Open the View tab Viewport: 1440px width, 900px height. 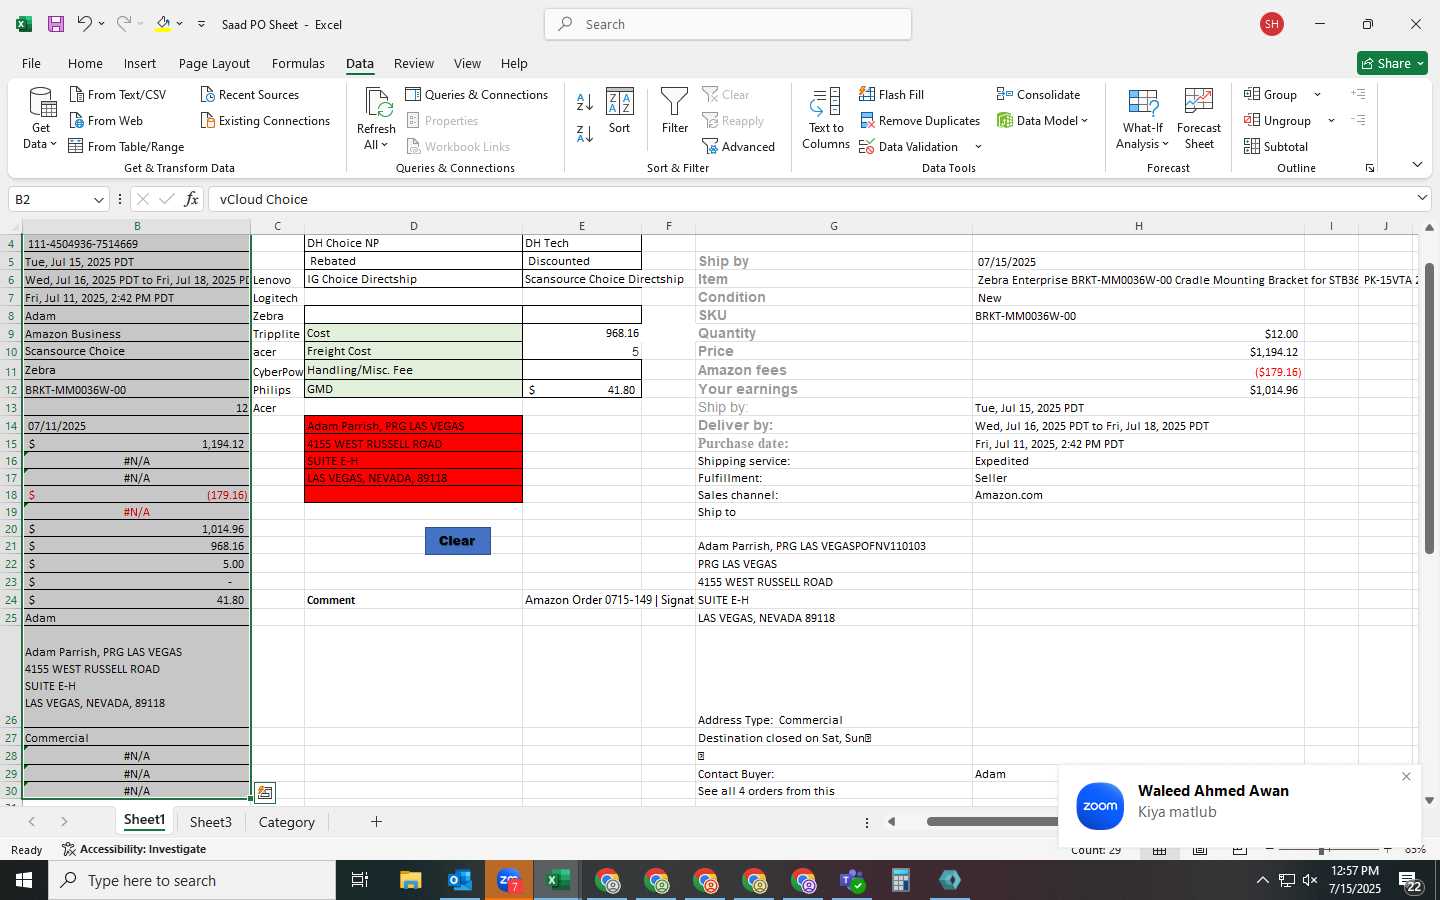(x=467, y=63)
